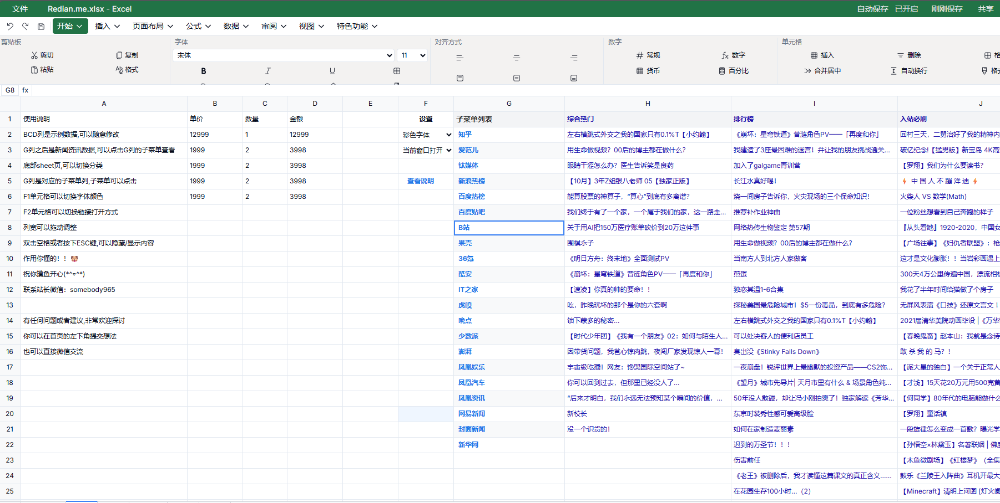The image size is (1000, 503).
Task: Click the 合并居中 merge and center button
Action: [x=821, y=71]
